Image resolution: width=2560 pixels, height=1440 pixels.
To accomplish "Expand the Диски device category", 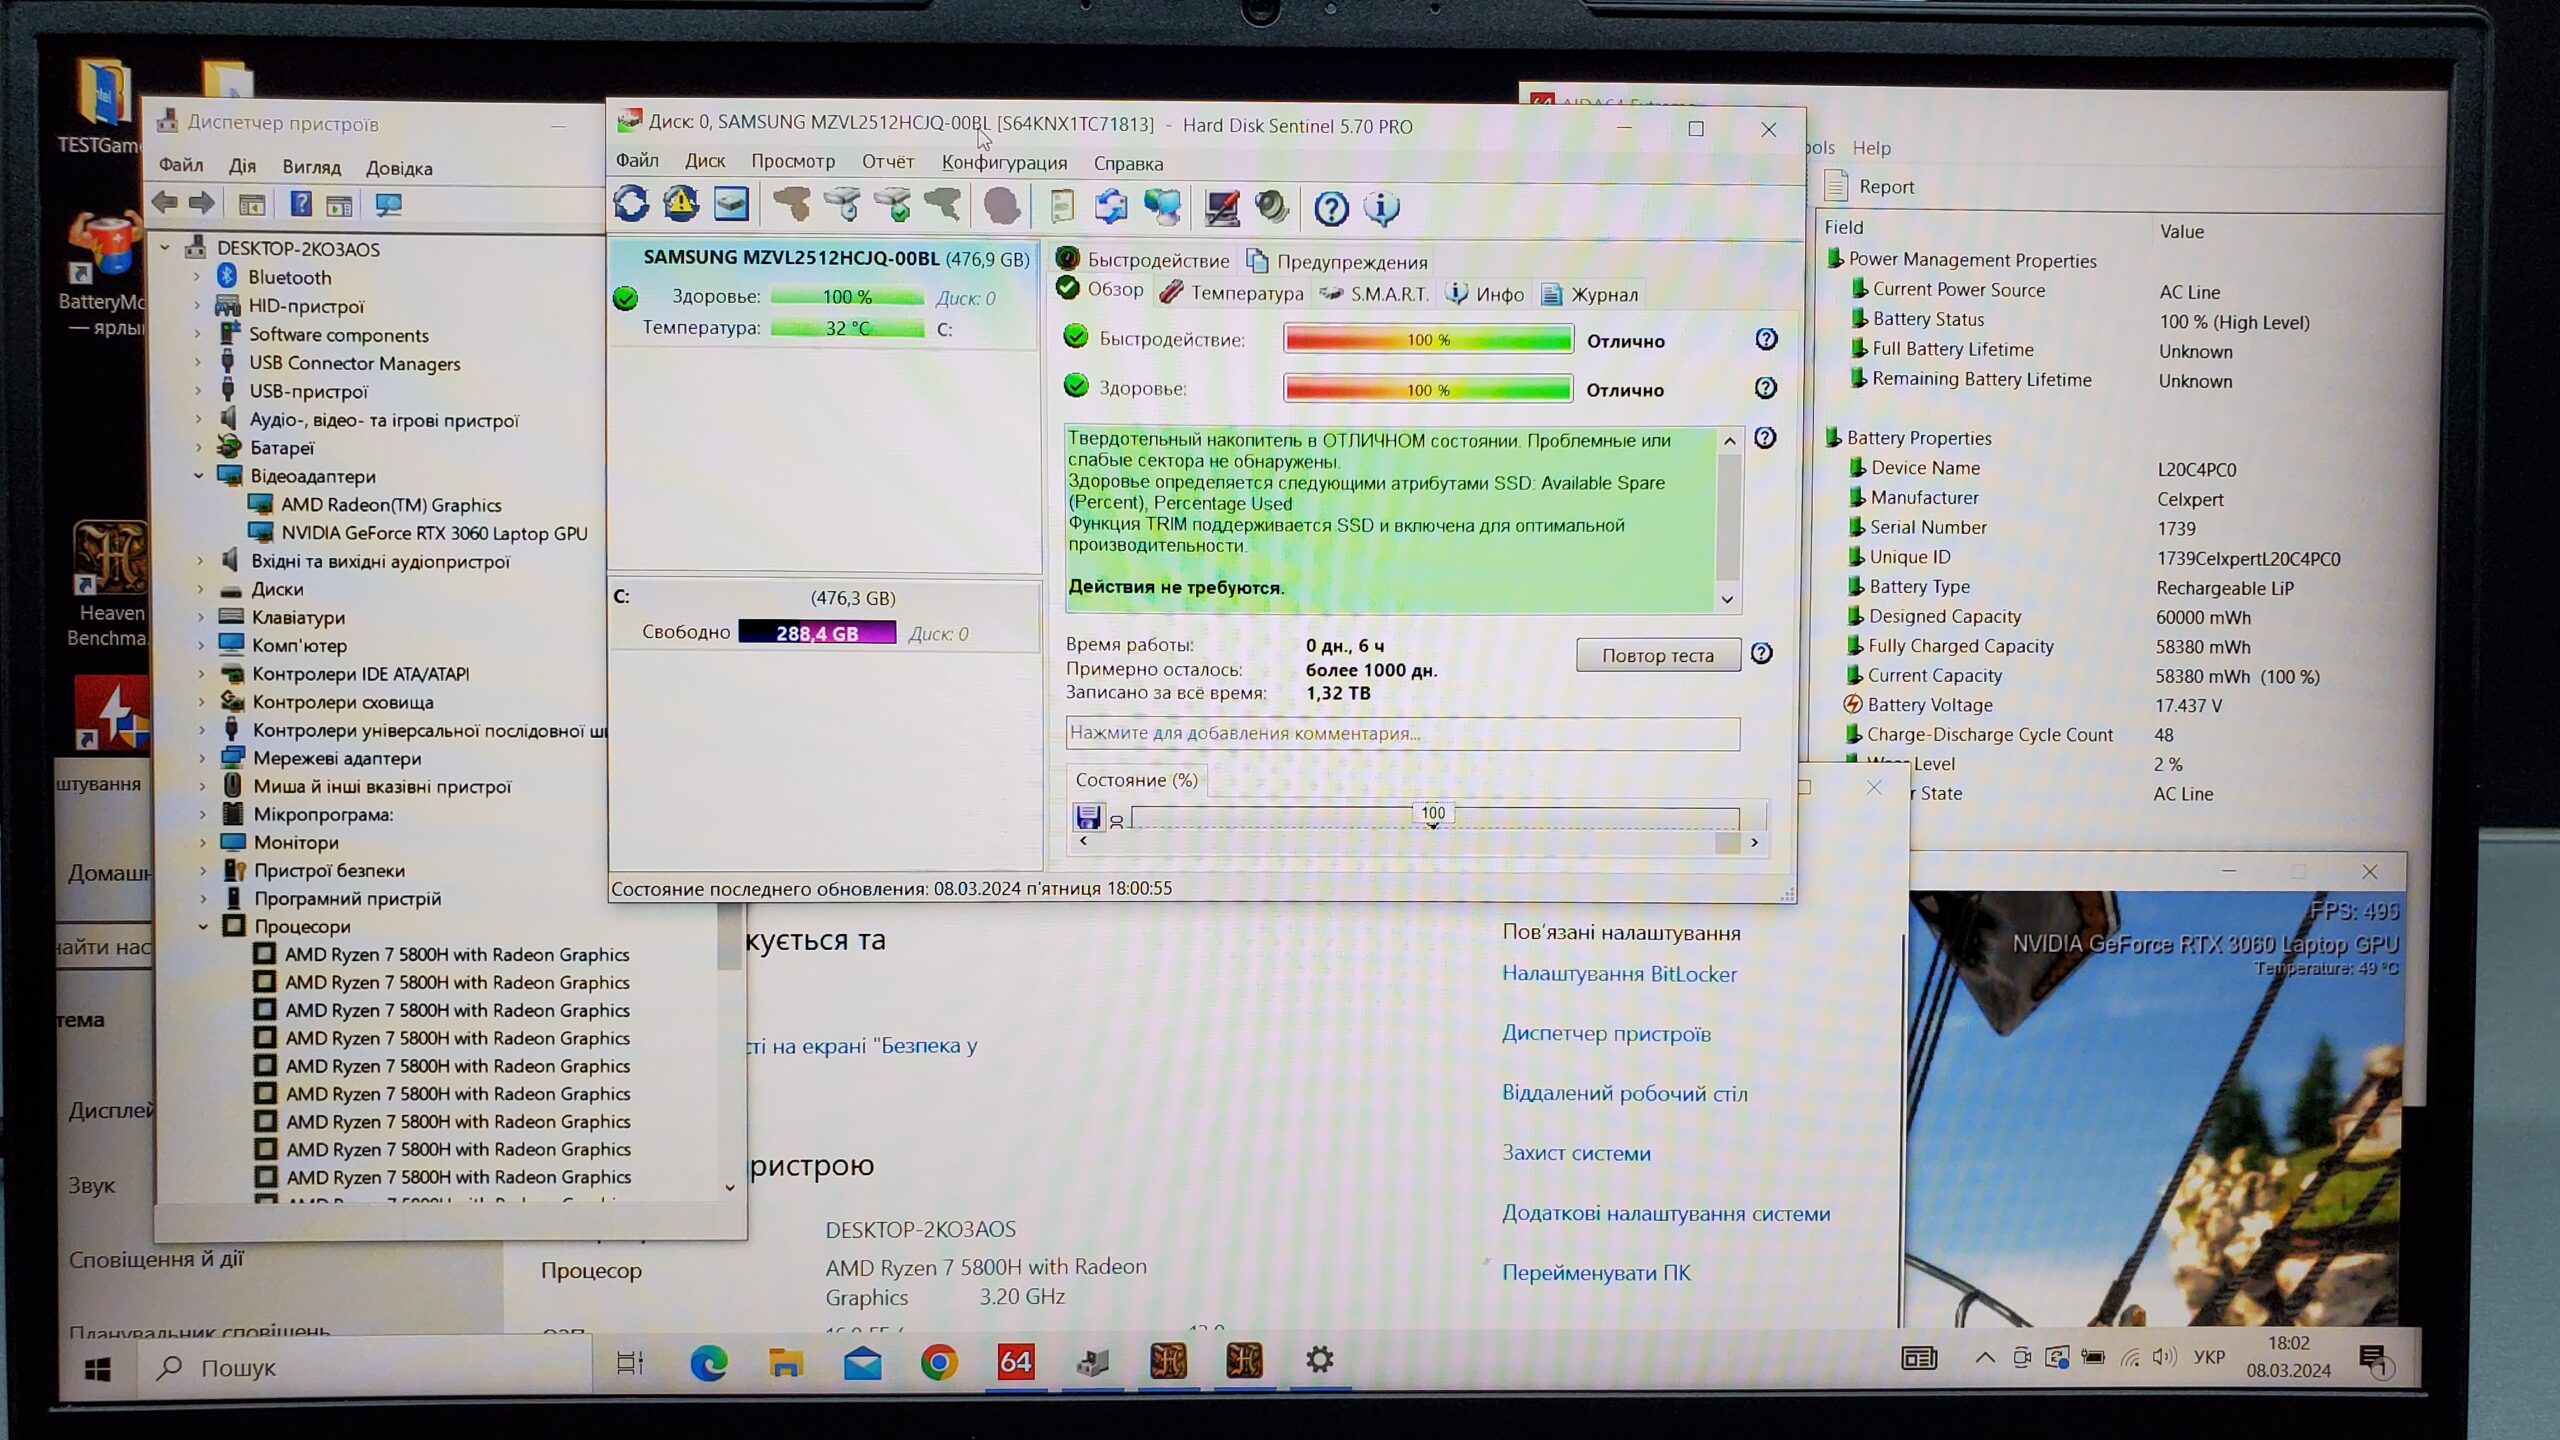I will [x=200, y=589].
